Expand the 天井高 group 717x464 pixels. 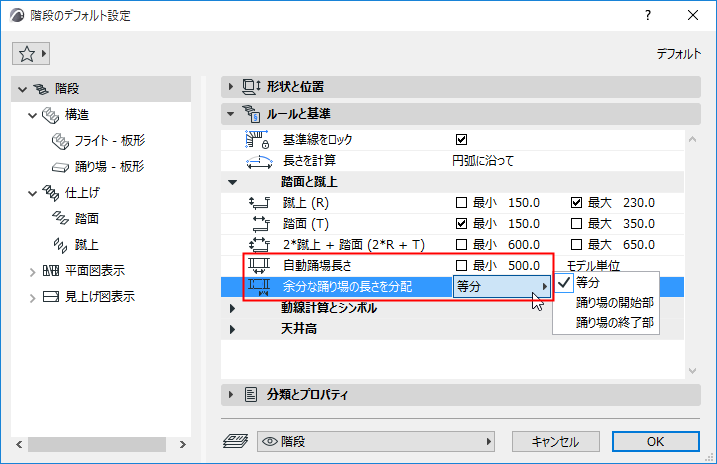tap(232, 329)
